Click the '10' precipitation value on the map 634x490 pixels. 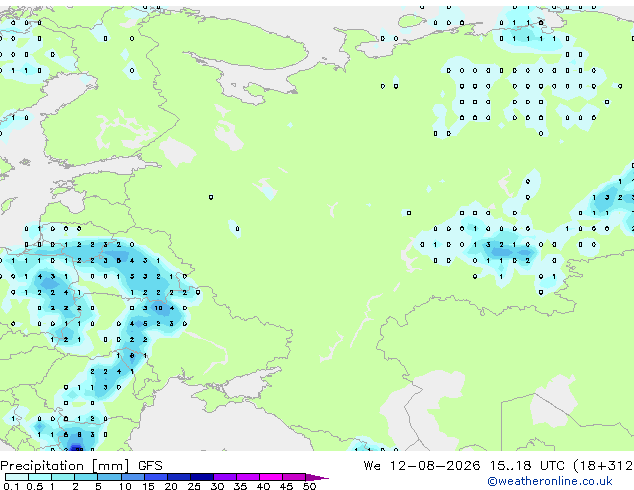tap(158, 308)
